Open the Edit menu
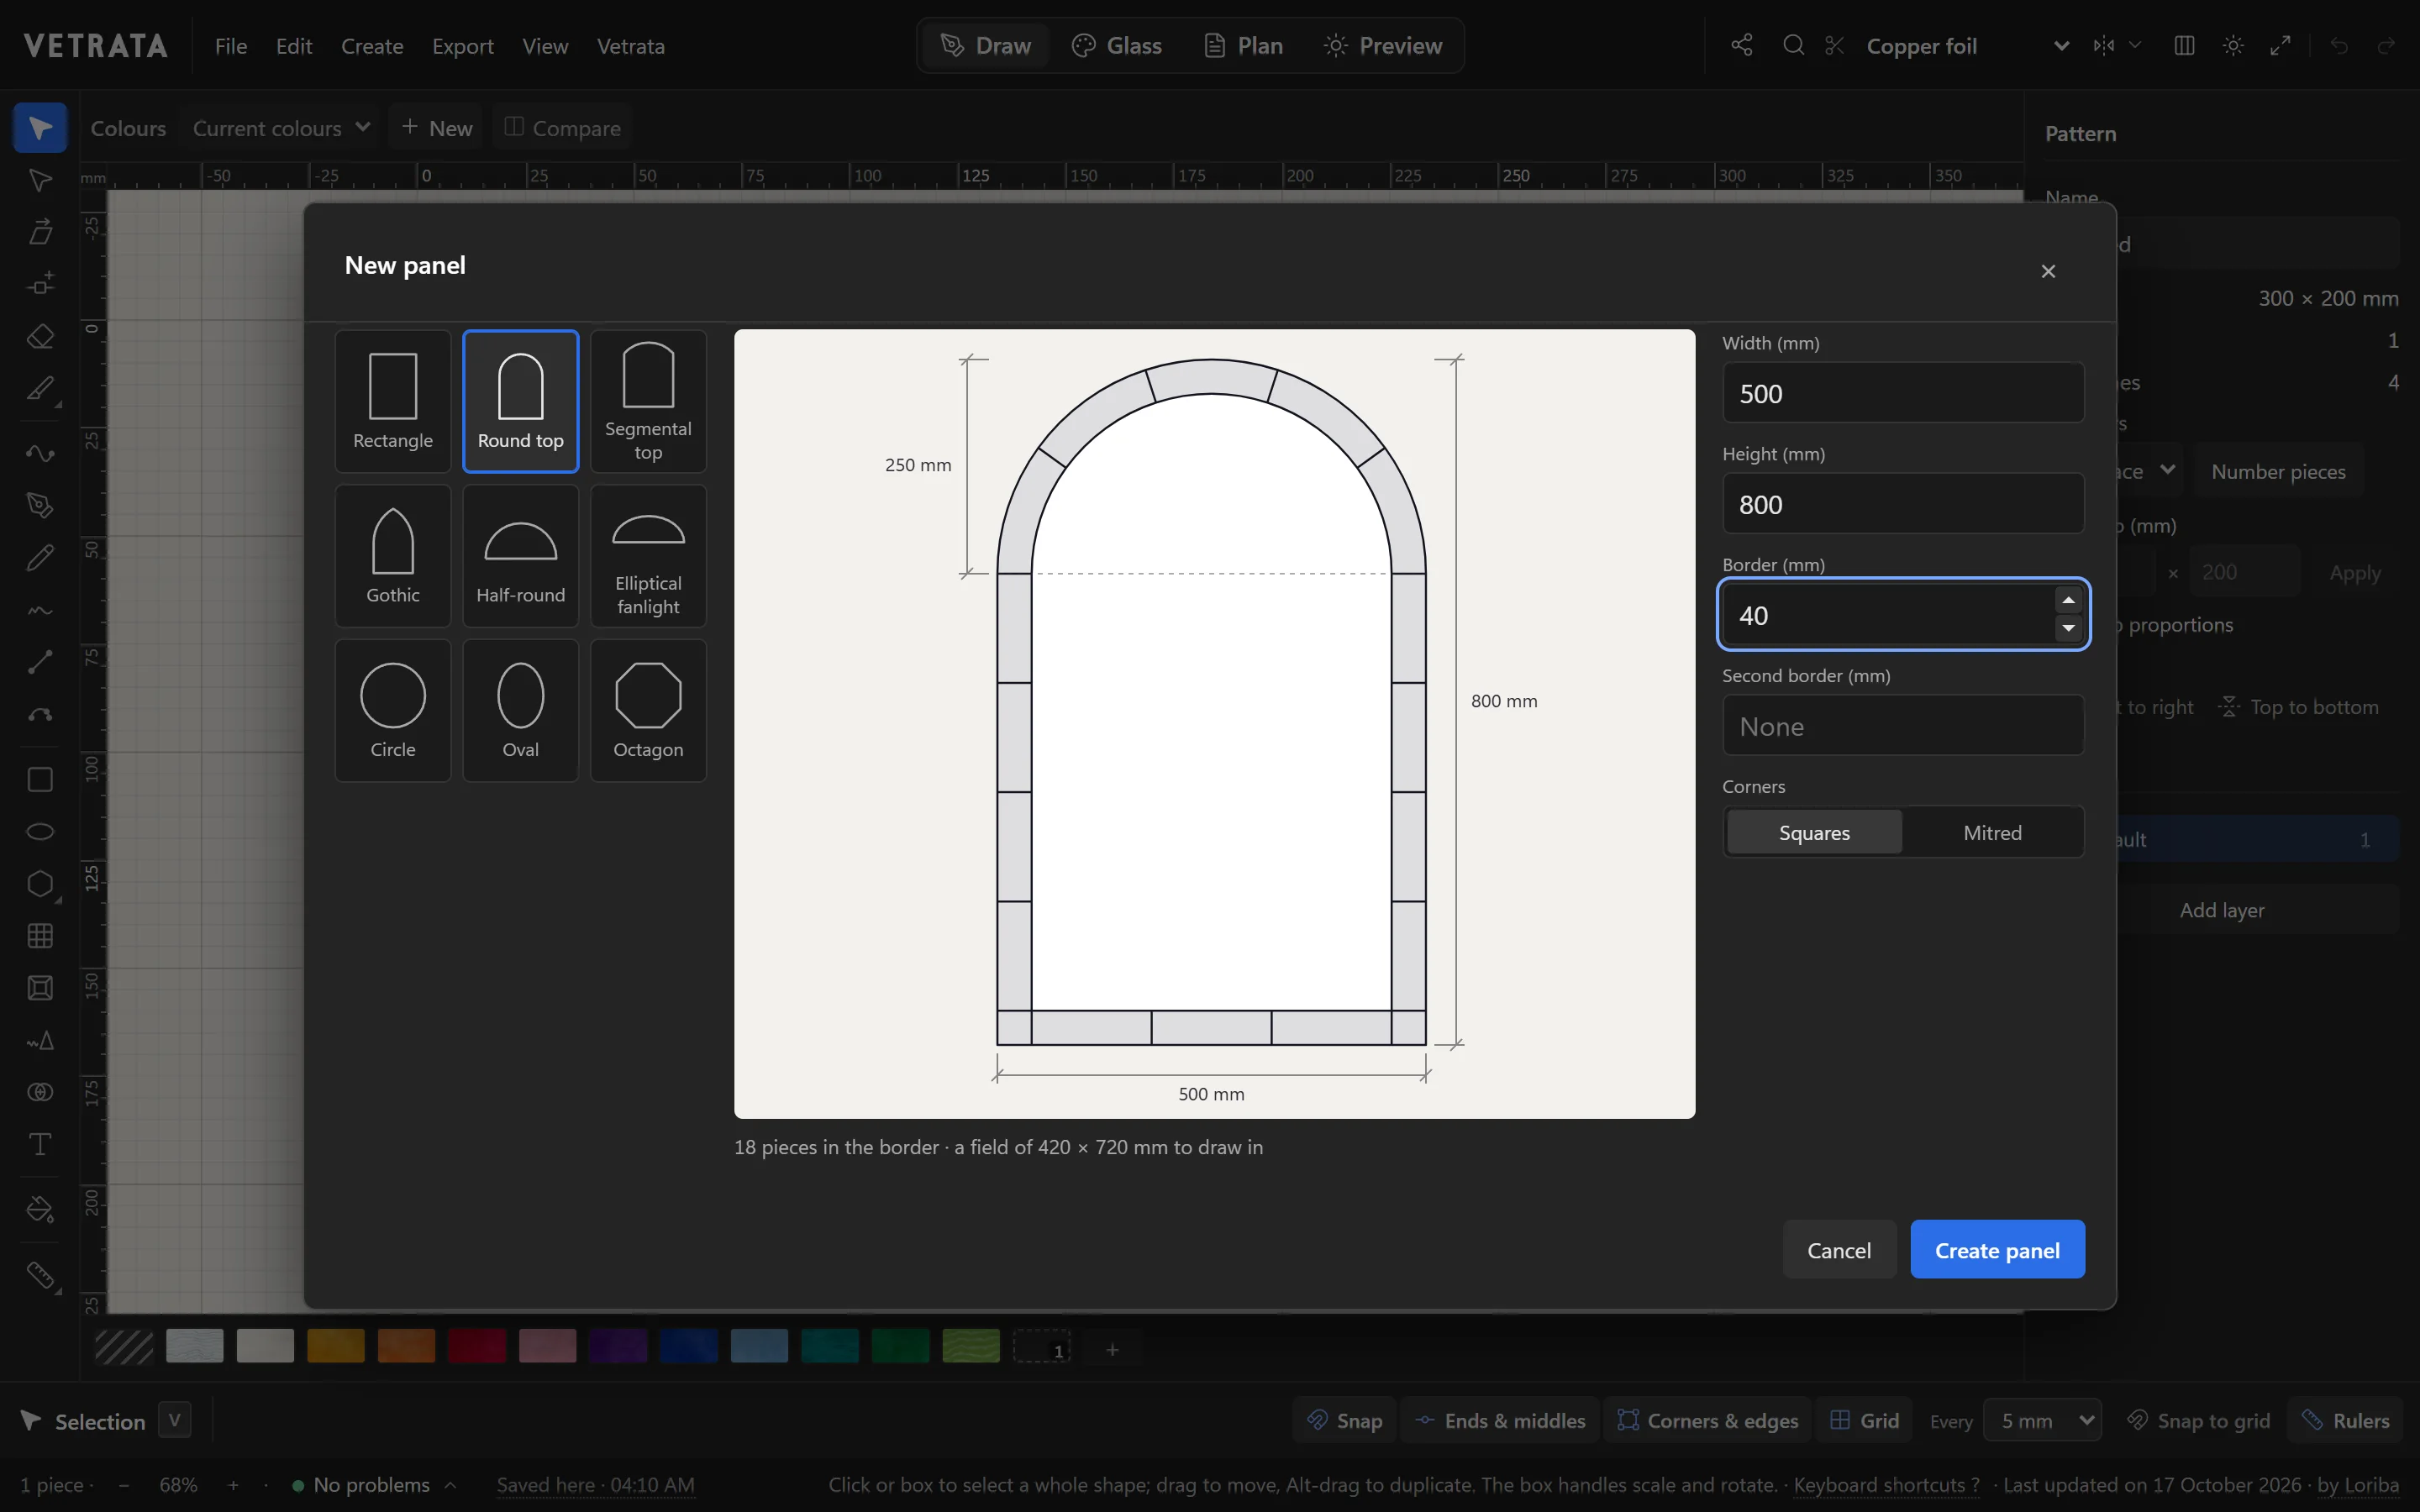 pos(294,46)
